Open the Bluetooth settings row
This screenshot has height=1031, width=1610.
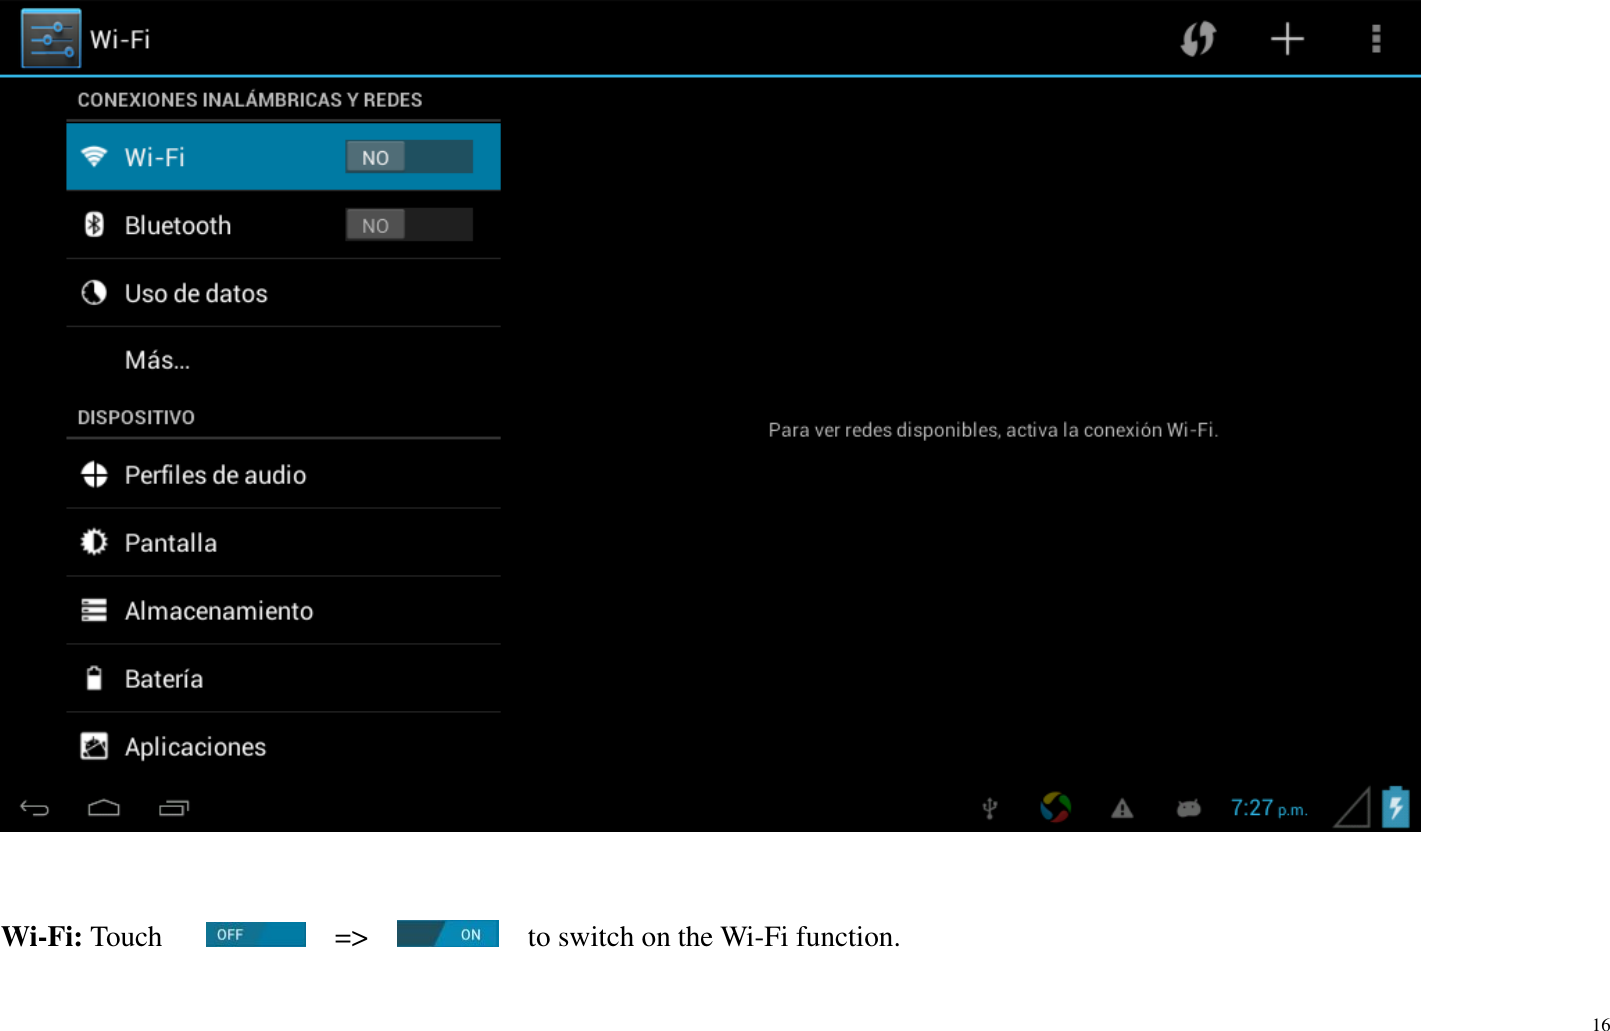pyautogui.click(x=283, y=225)
